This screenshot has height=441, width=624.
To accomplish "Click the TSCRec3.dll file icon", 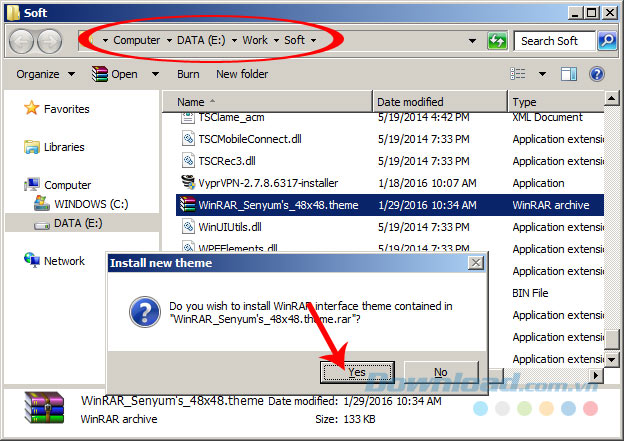I will 188,161.
